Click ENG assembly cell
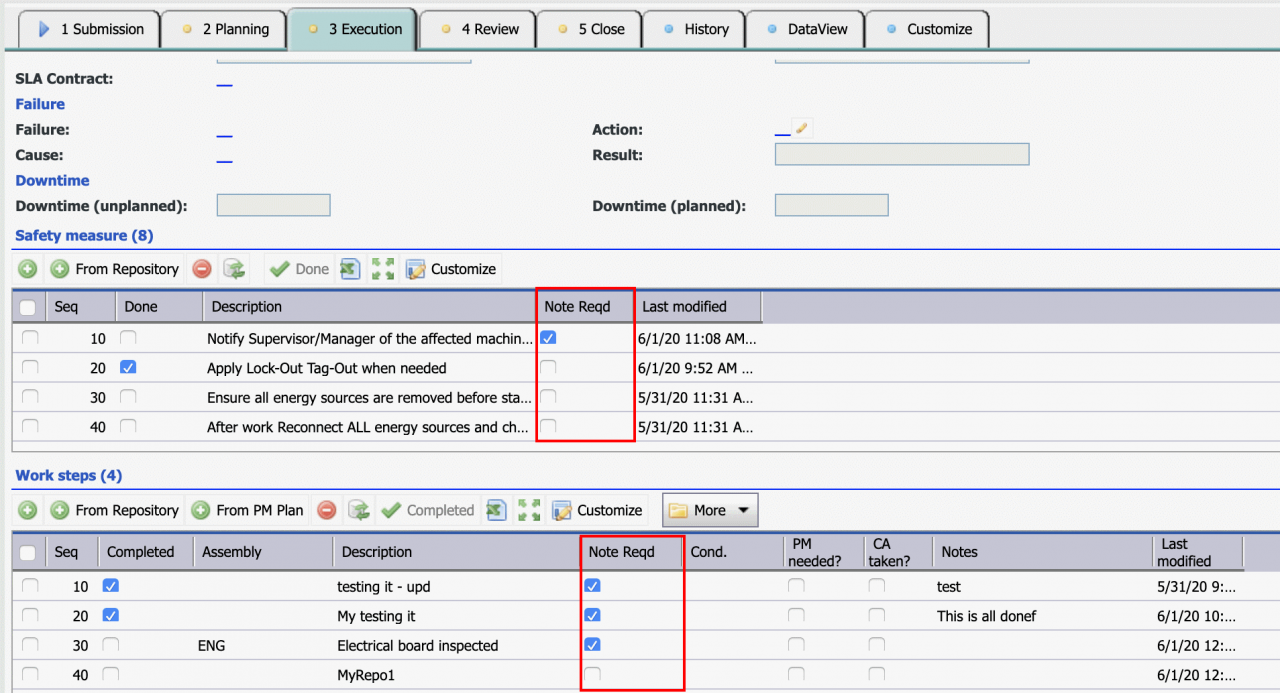This screenshot has height=693, width=1280. pos(211,646)
